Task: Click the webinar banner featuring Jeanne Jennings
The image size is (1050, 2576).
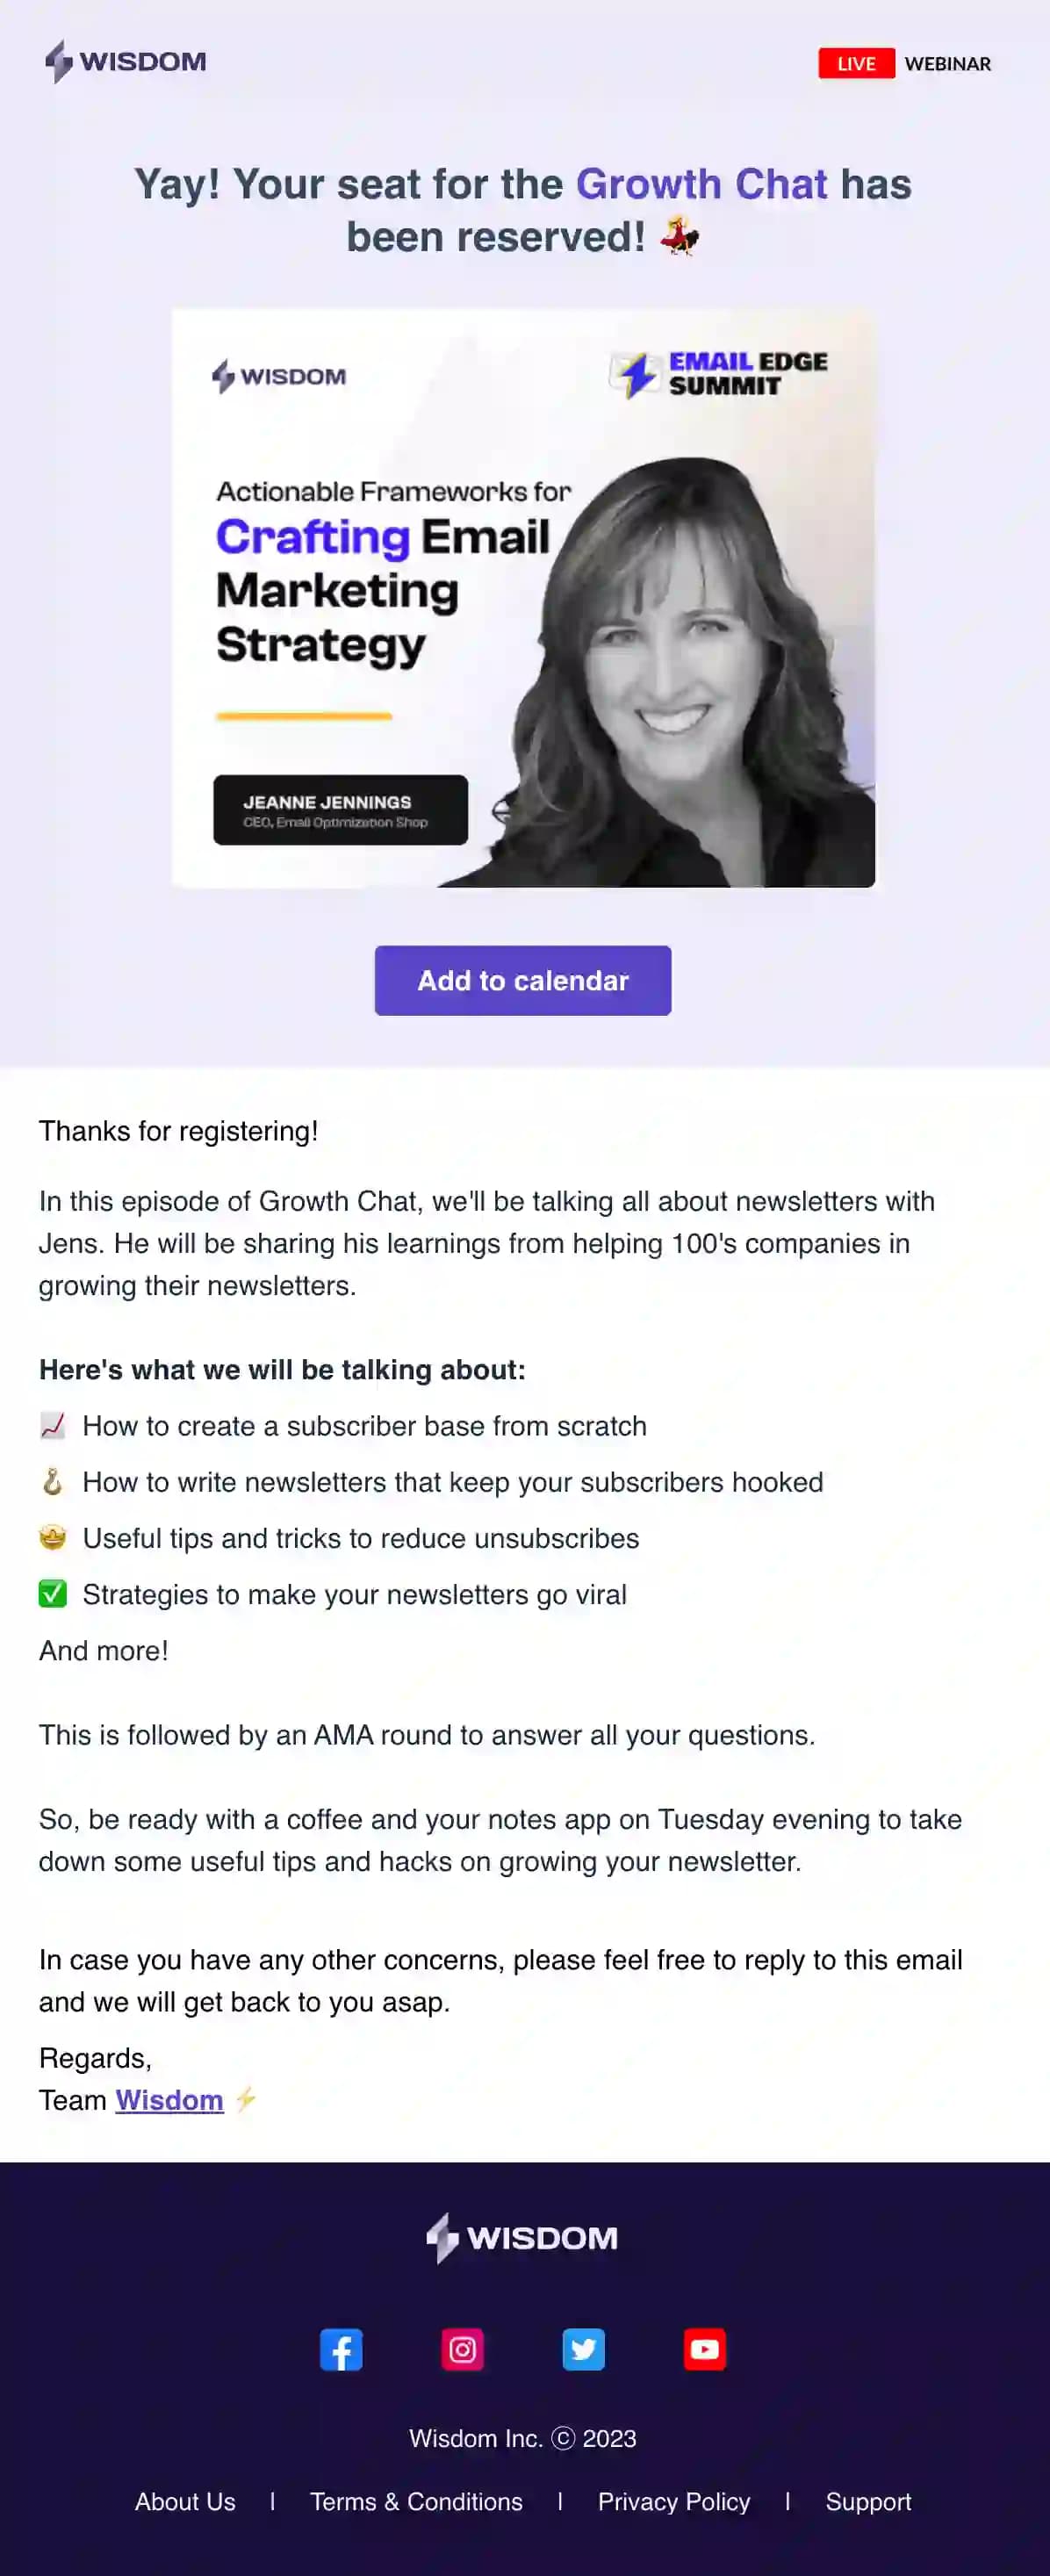Action: (x=524, y=600)
